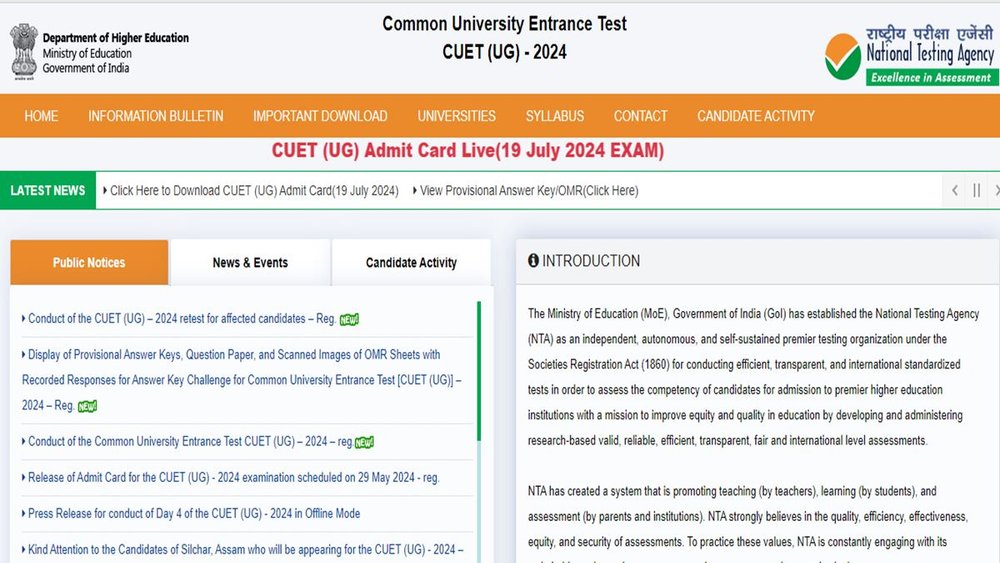The image size is (1000, 563).
Task: Click the Government of India emblem logo
Action: pyautogui.click(x=24, y=51)
